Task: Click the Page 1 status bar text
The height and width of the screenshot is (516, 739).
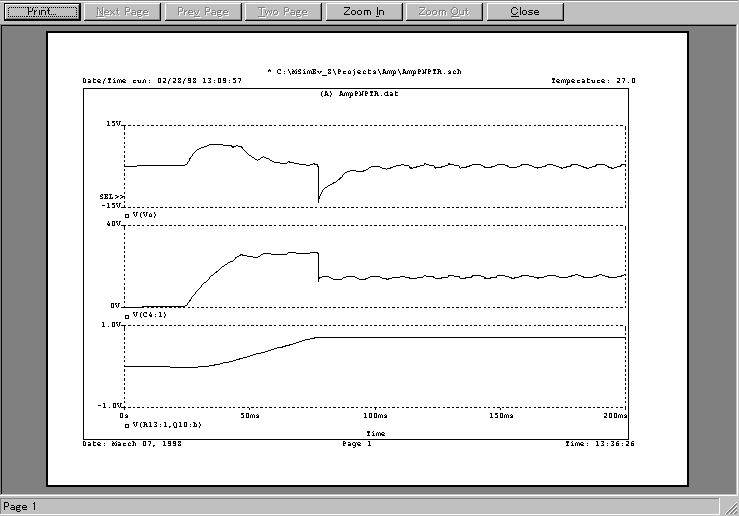Action: (x=20, y=507)
